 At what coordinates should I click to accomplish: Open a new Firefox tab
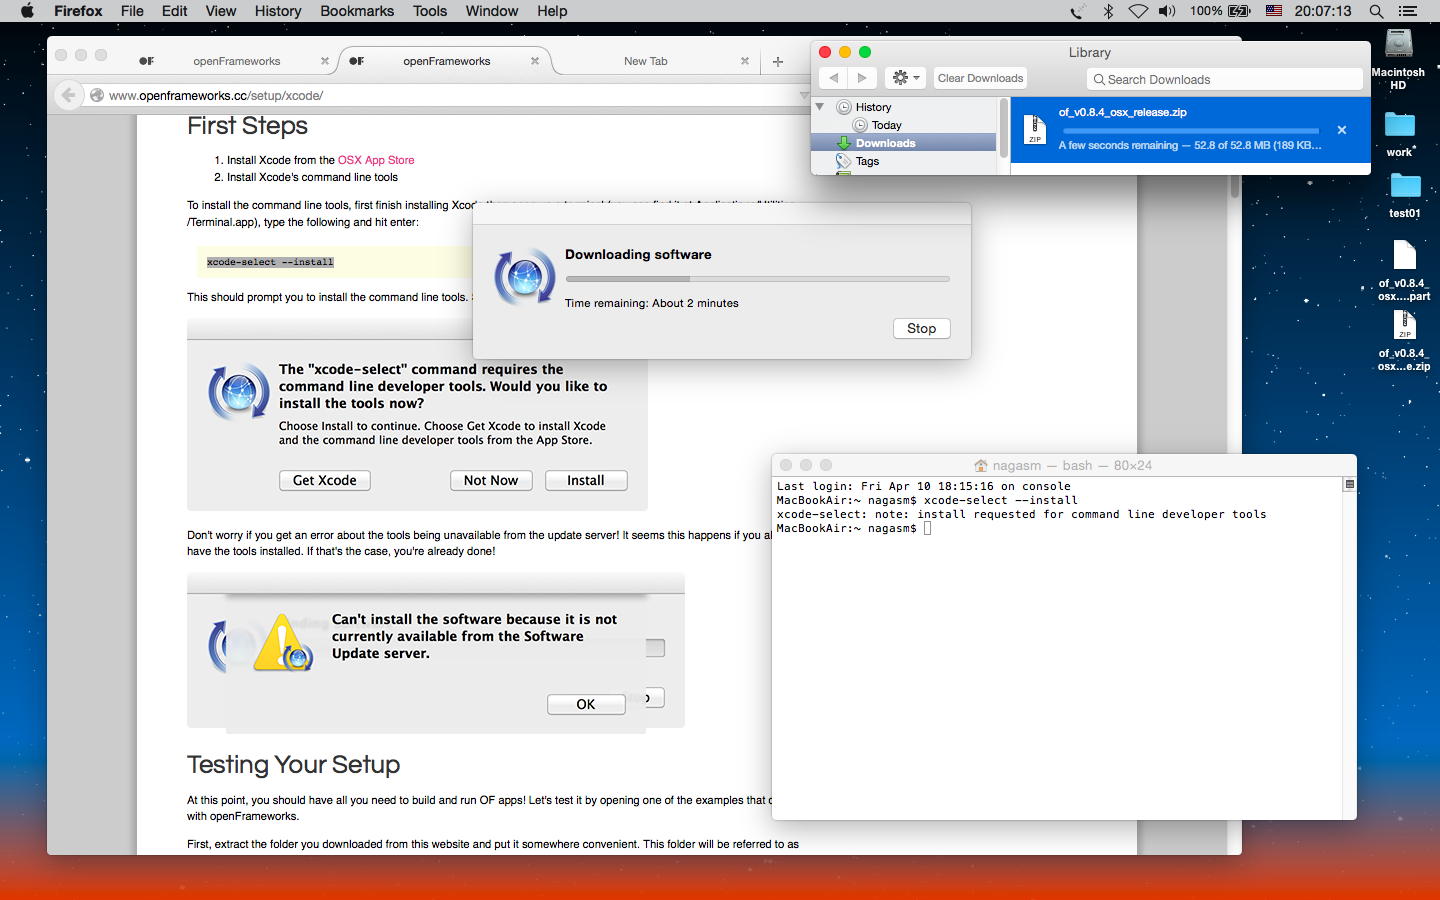[x=778, y=61]
